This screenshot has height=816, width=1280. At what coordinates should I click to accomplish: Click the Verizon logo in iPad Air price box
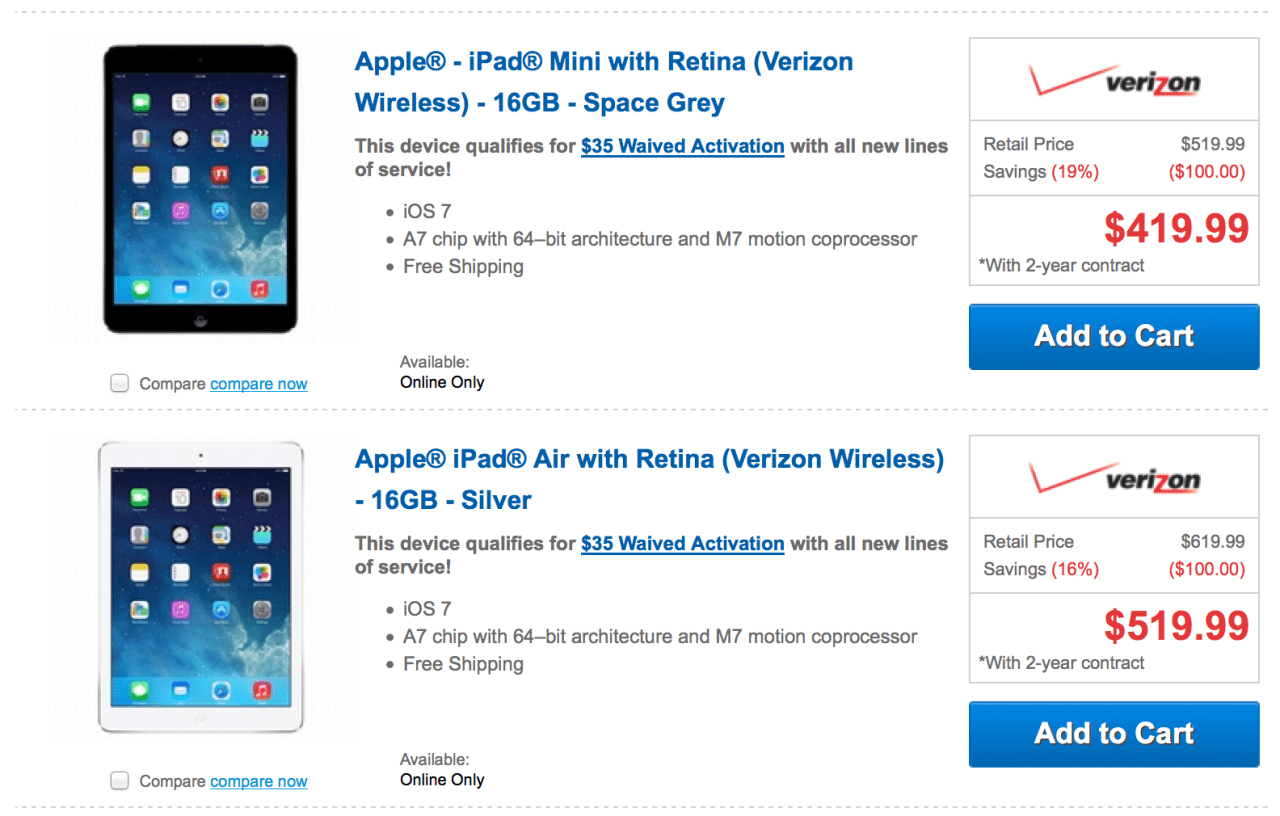click(1114, 478)
